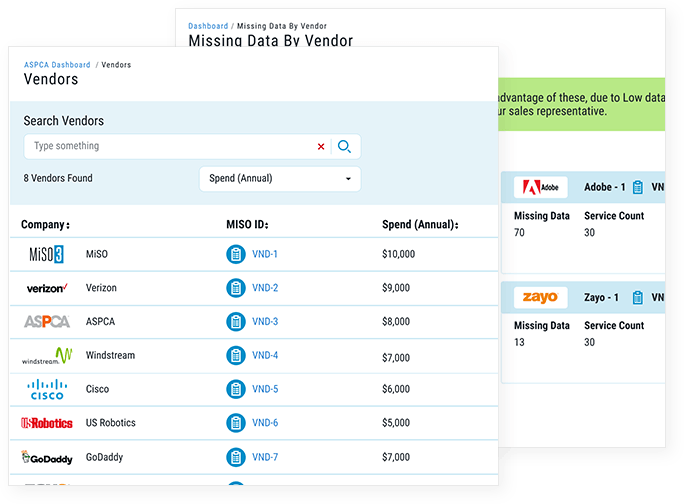
Task: Click clipboard icon next to VND-3
Action: (x=236, y=322)
